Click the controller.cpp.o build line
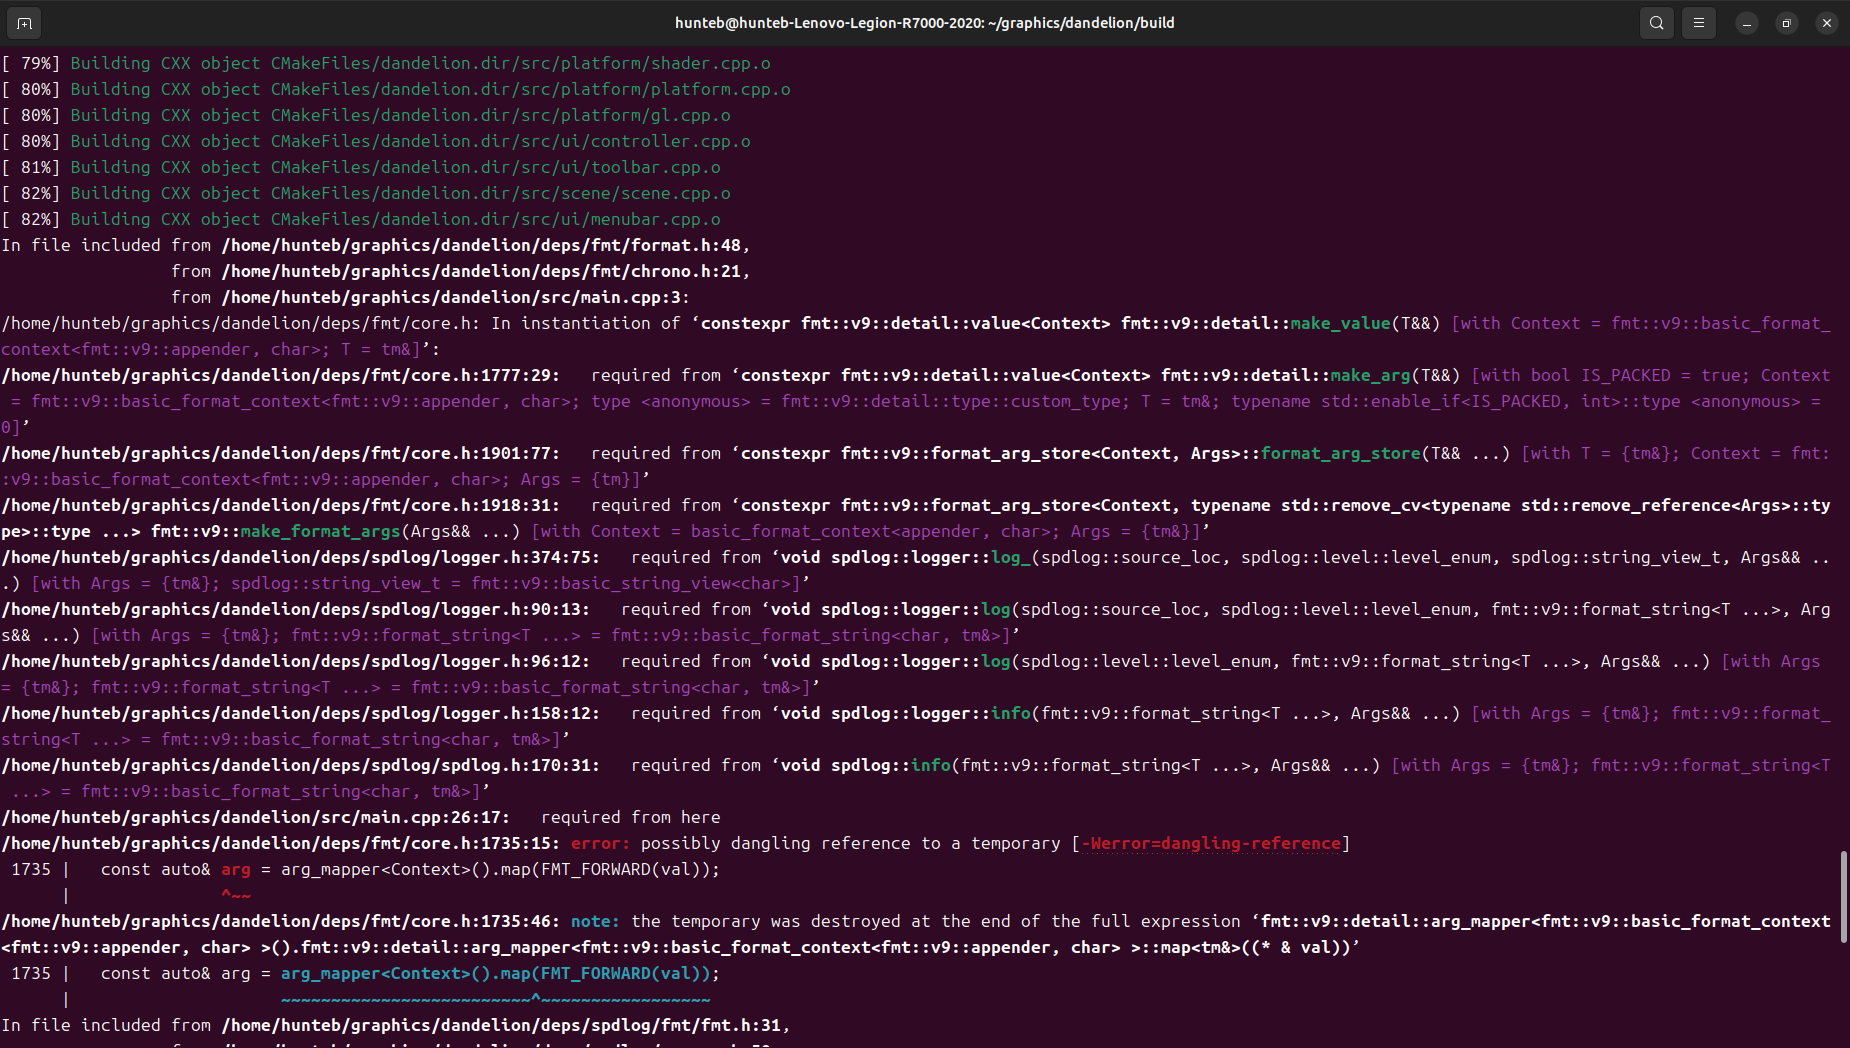 [x=410, y=141]
